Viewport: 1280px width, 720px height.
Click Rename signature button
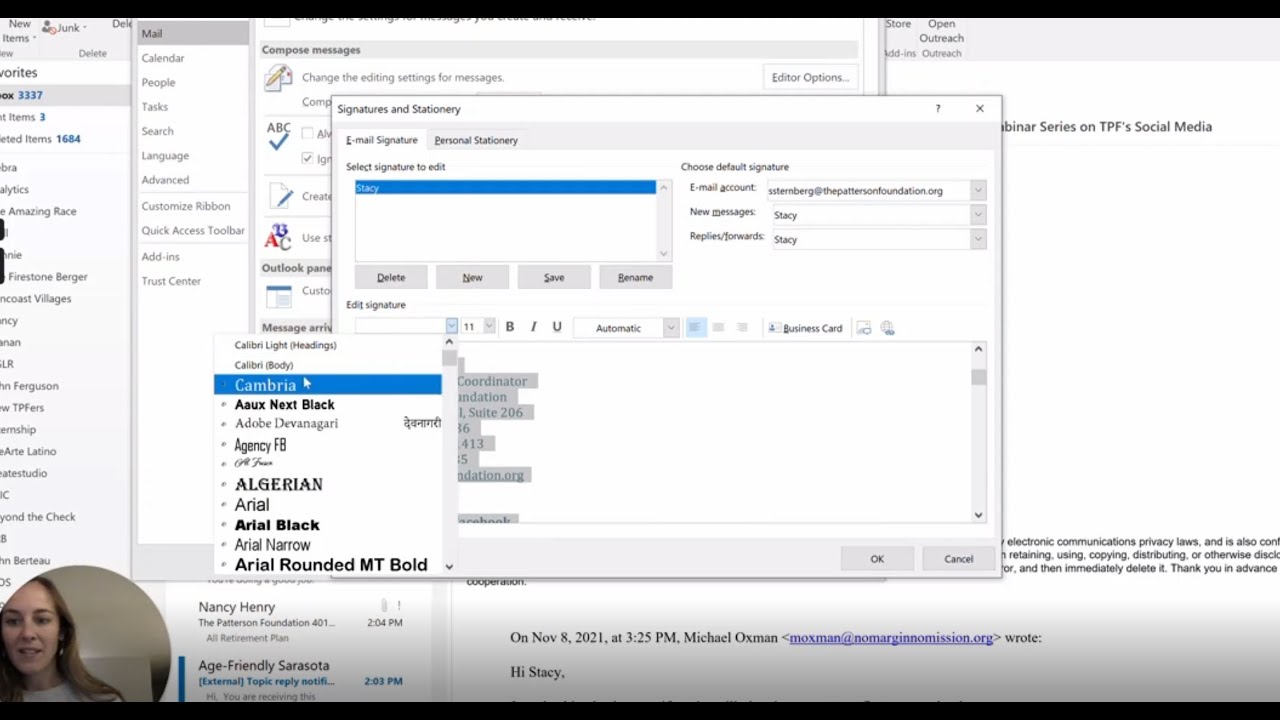click(x=635, y=277)
